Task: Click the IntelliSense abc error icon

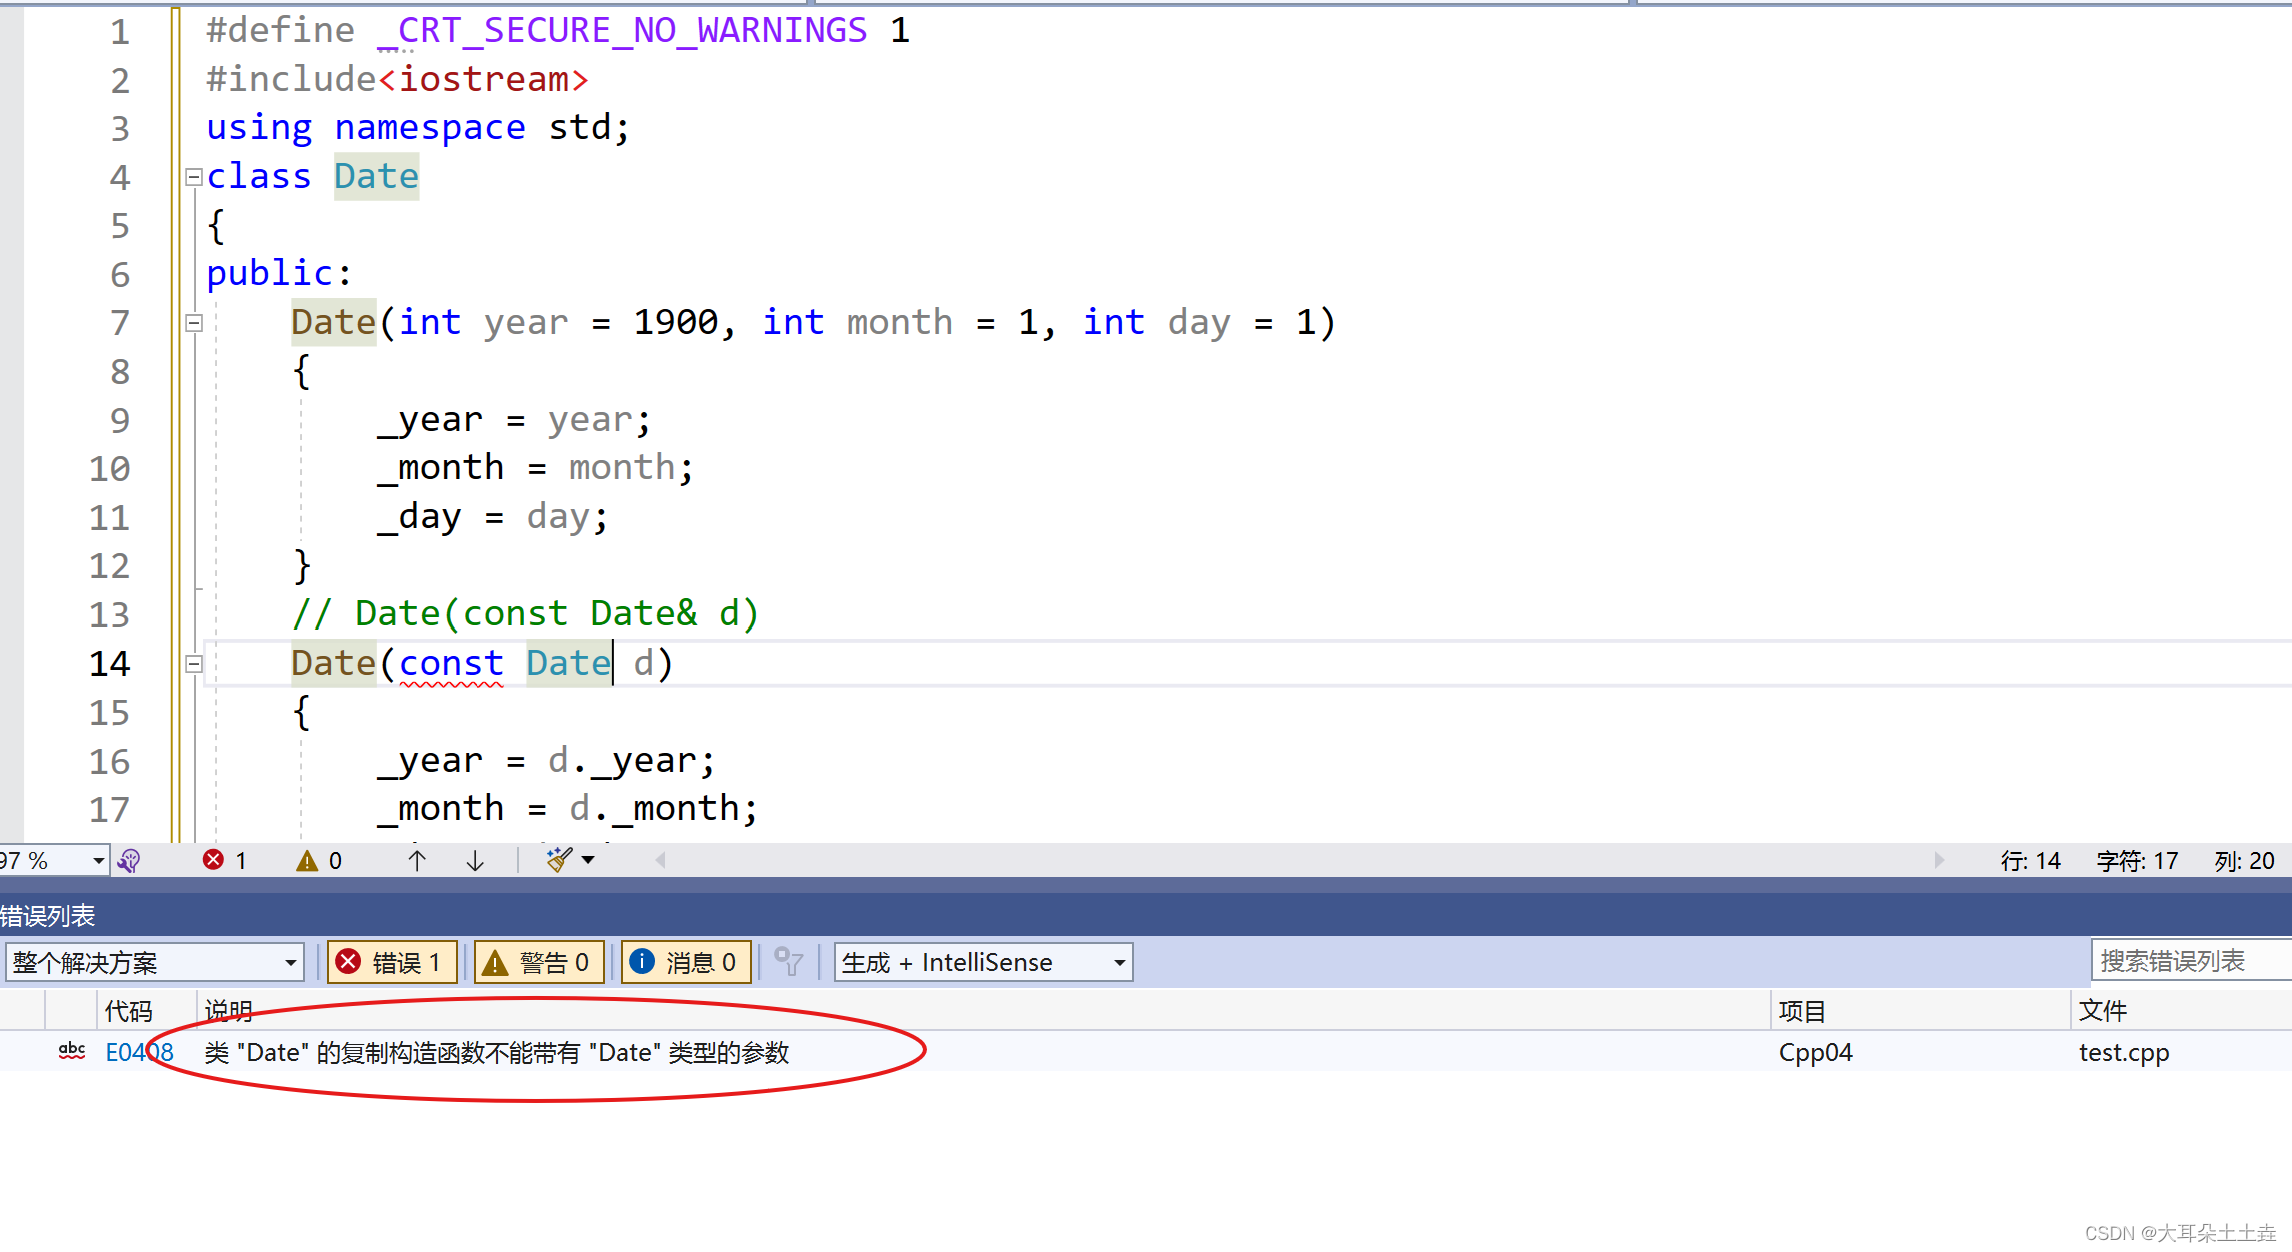Action: click(72, 1051)
